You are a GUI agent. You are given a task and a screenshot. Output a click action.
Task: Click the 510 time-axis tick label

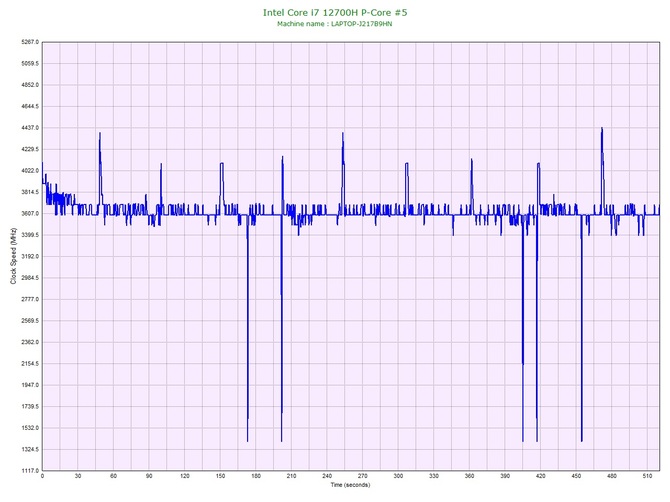point(647,476)
